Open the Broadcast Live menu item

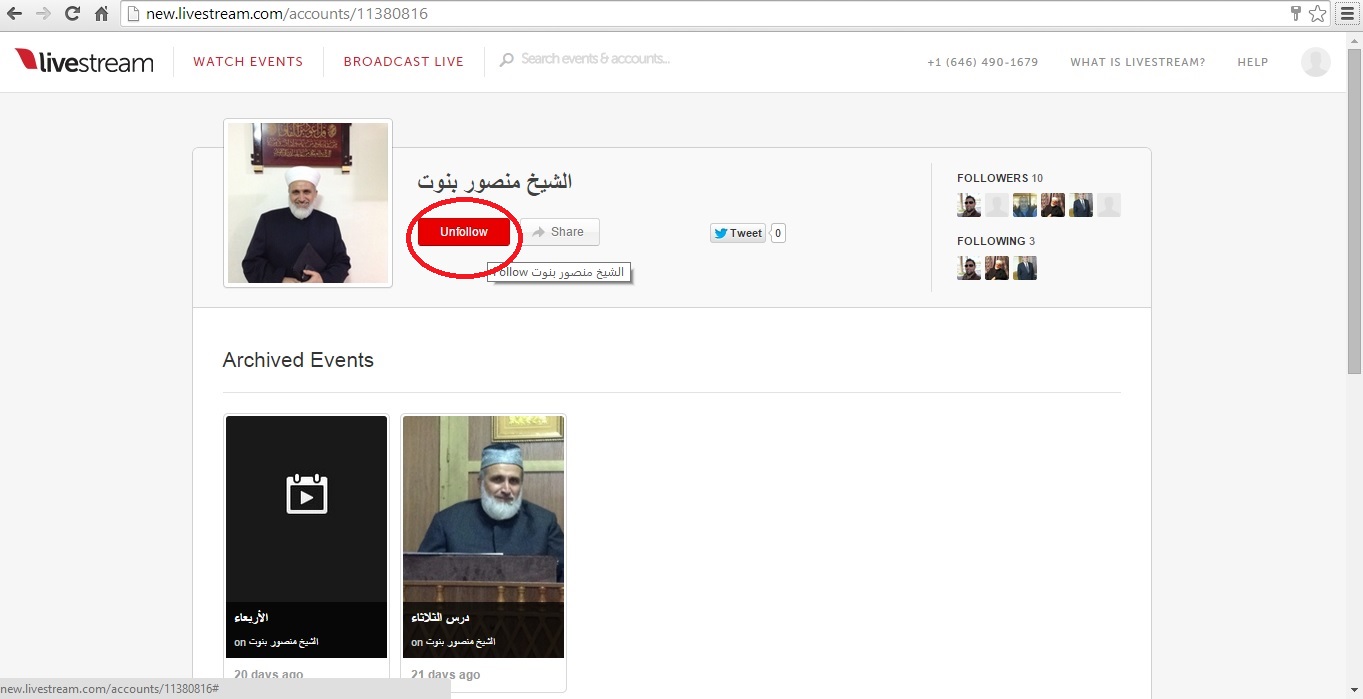pos(404,62)
